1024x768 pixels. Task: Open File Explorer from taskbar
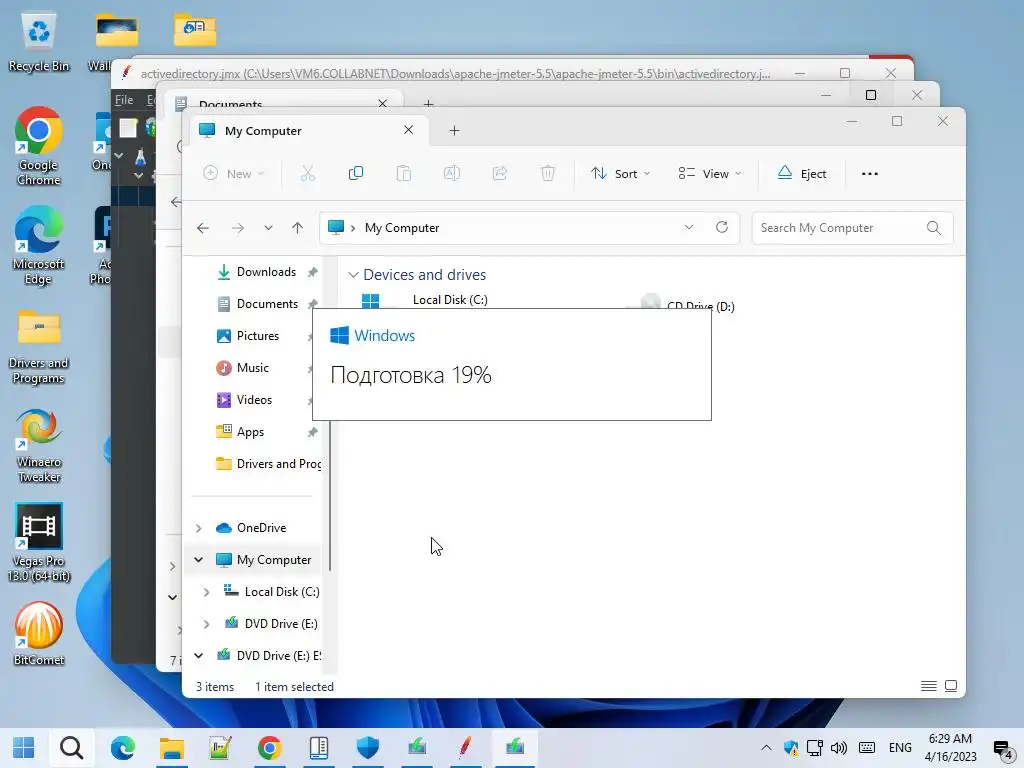pos(172,748)
